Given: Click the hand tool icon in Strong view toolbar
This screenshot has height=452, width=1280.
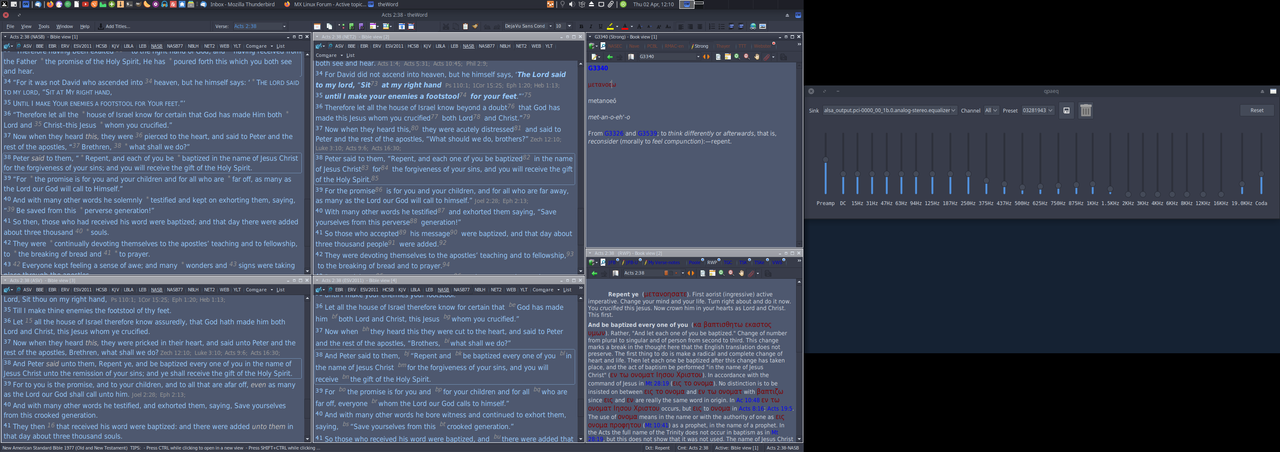Looking at the screenshot, I should coord(757,57).
